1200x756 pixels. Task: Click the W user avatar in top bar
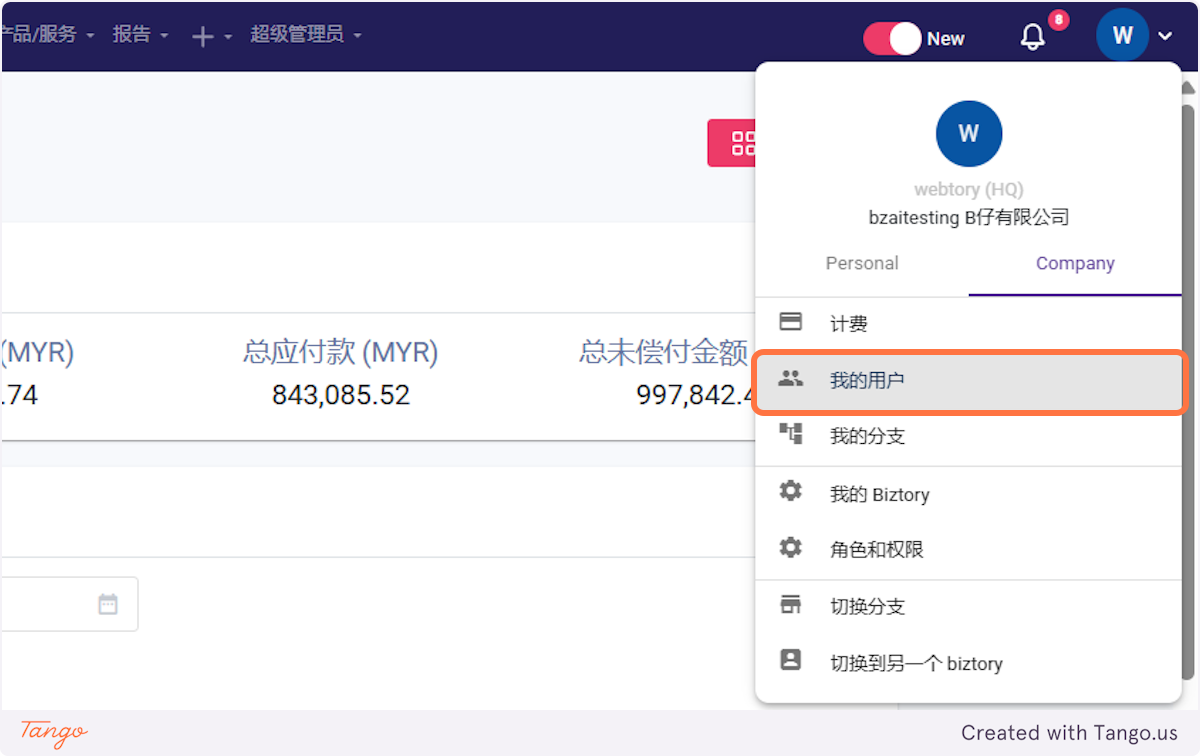1122,36
